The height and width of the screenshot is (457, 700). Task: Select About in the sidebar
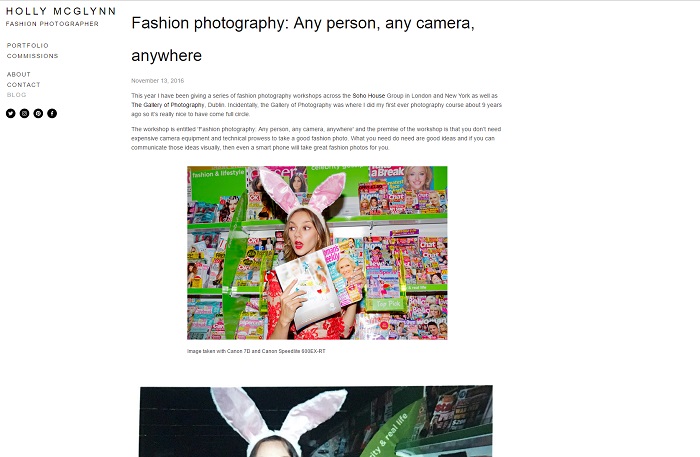click(19, 75)
